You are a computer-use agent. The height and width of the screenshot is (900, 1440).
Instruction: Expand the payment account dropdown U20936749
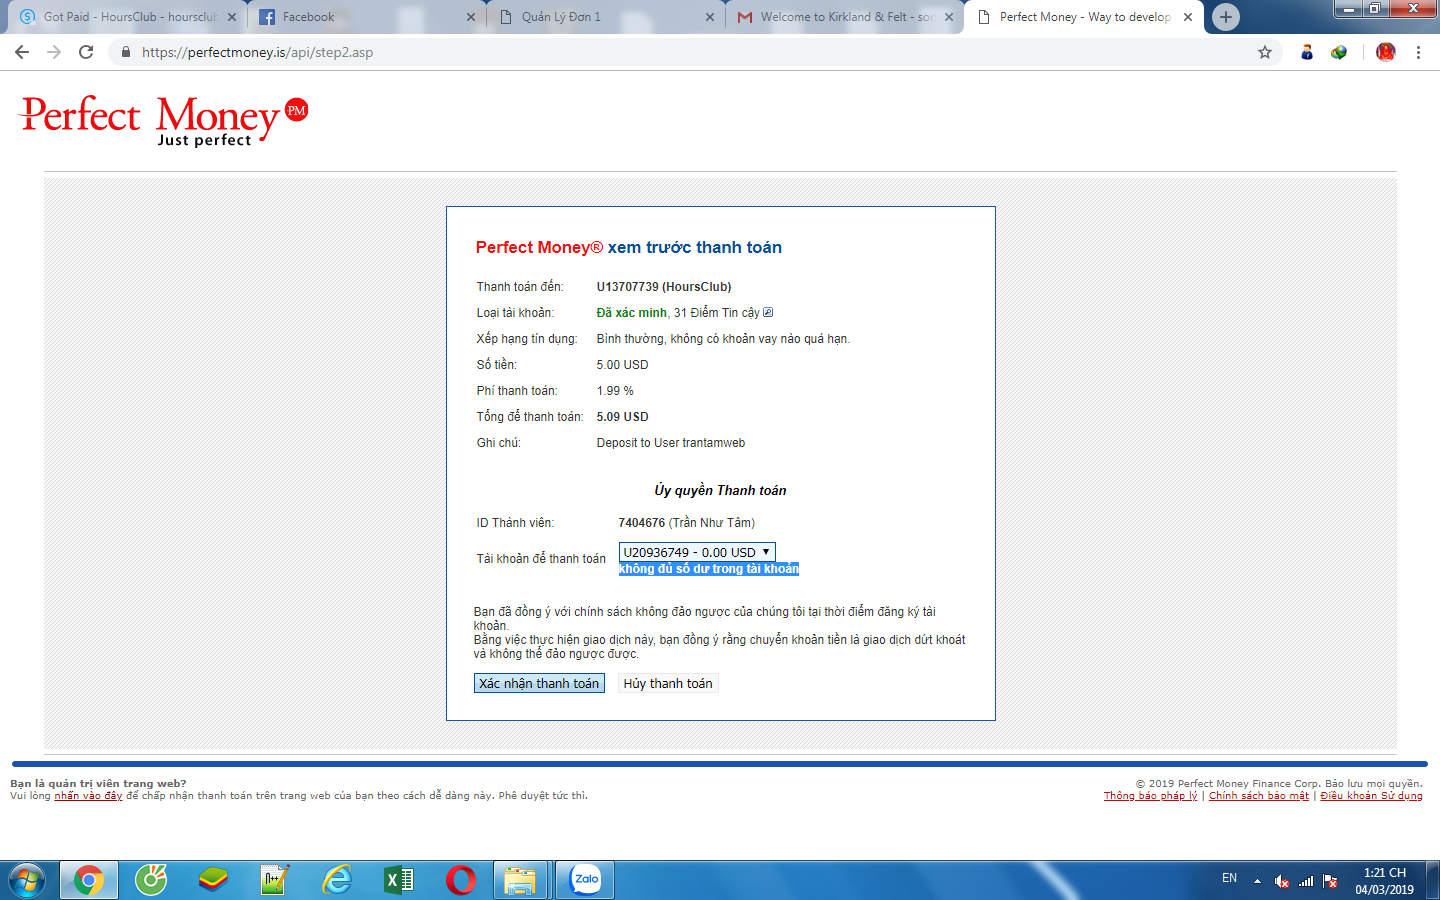[x=697, y=552]
